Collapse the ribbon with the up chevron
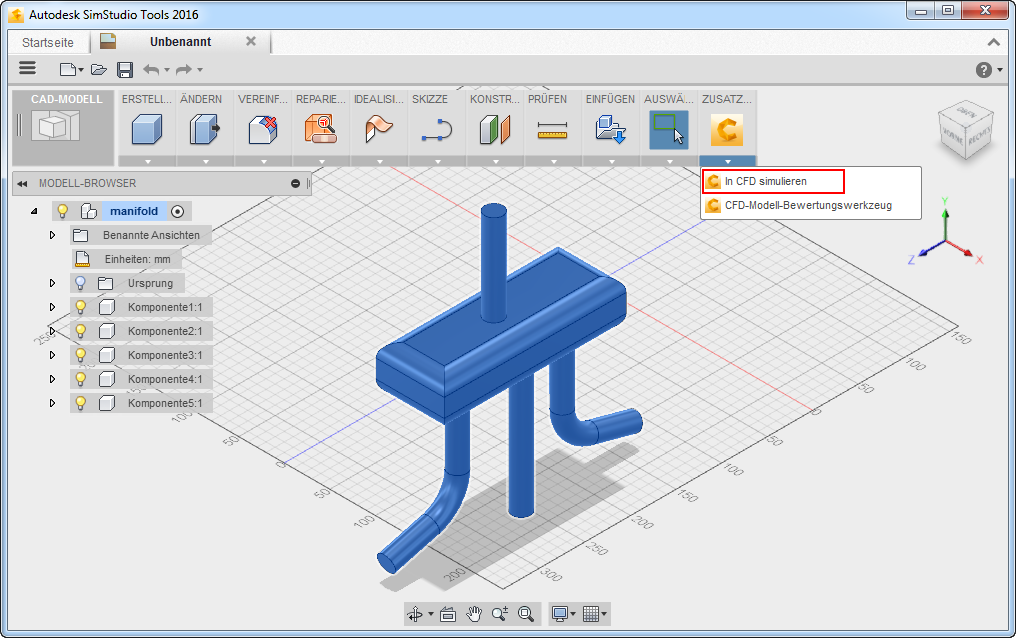The height and width of the screenshot is (638, 1016). point(993,42)
